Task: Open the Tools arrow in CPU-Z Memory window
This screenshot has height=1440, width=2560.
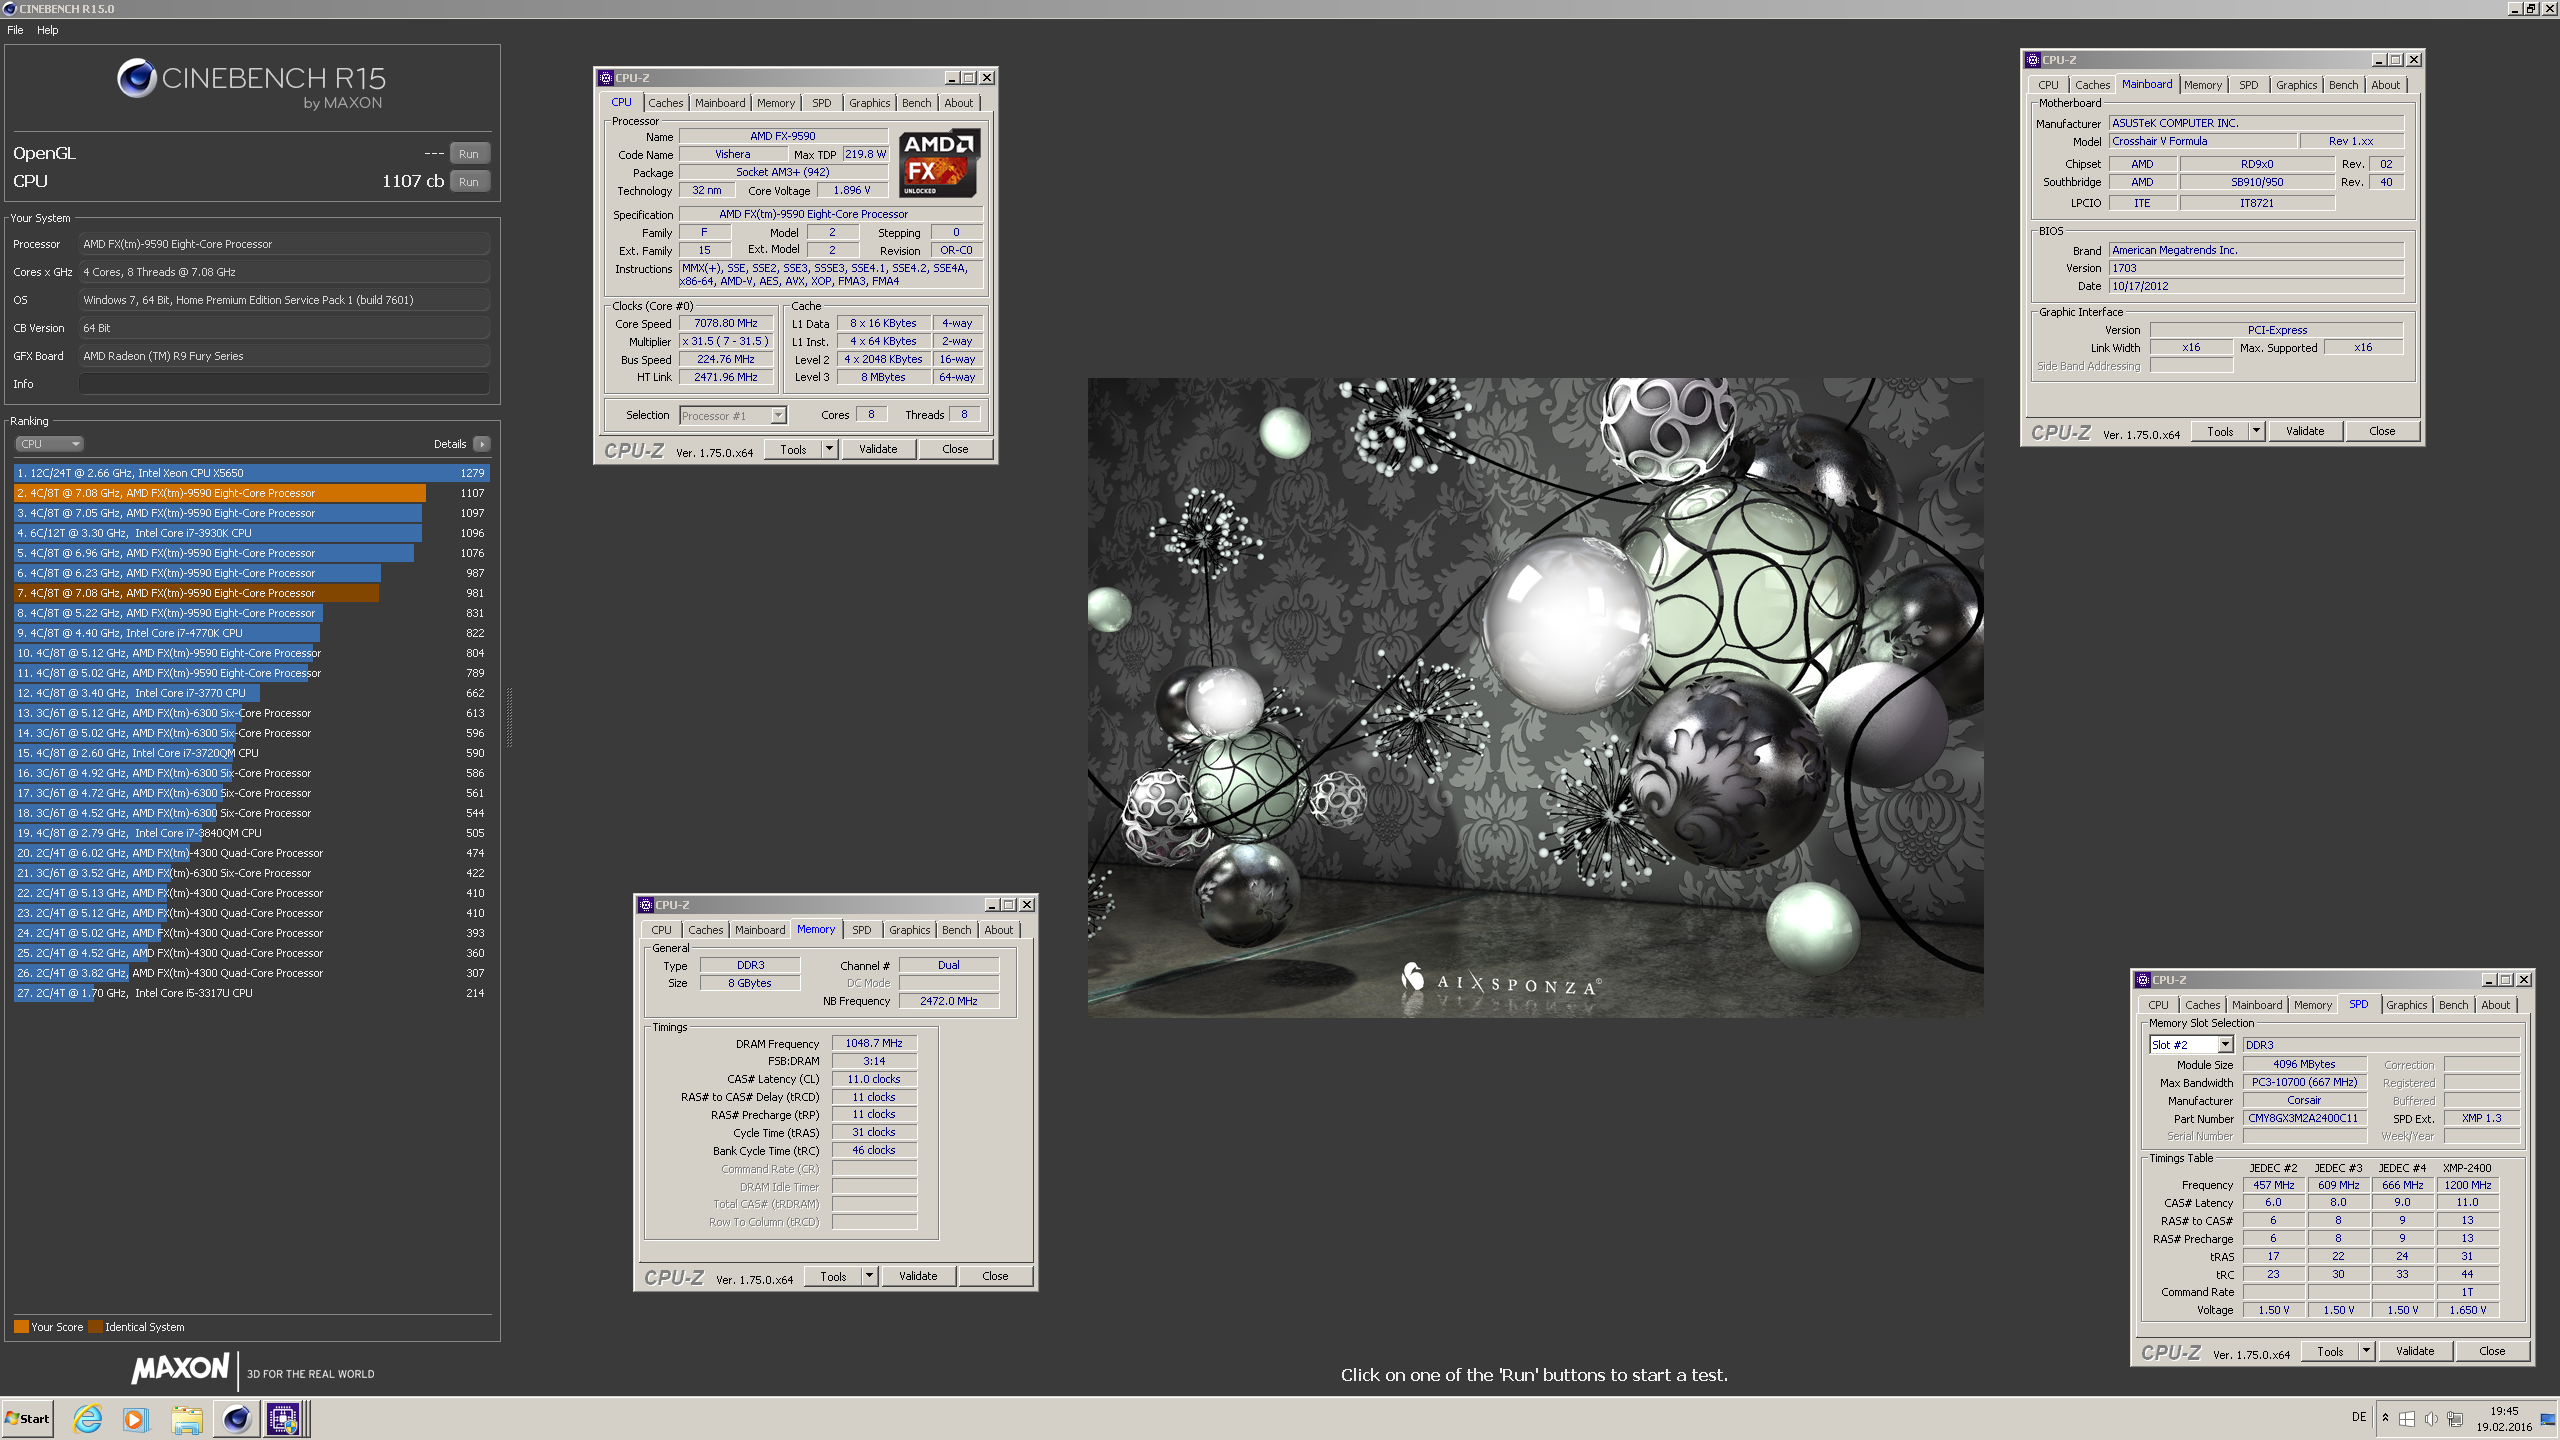Action: click(869, 1276)
